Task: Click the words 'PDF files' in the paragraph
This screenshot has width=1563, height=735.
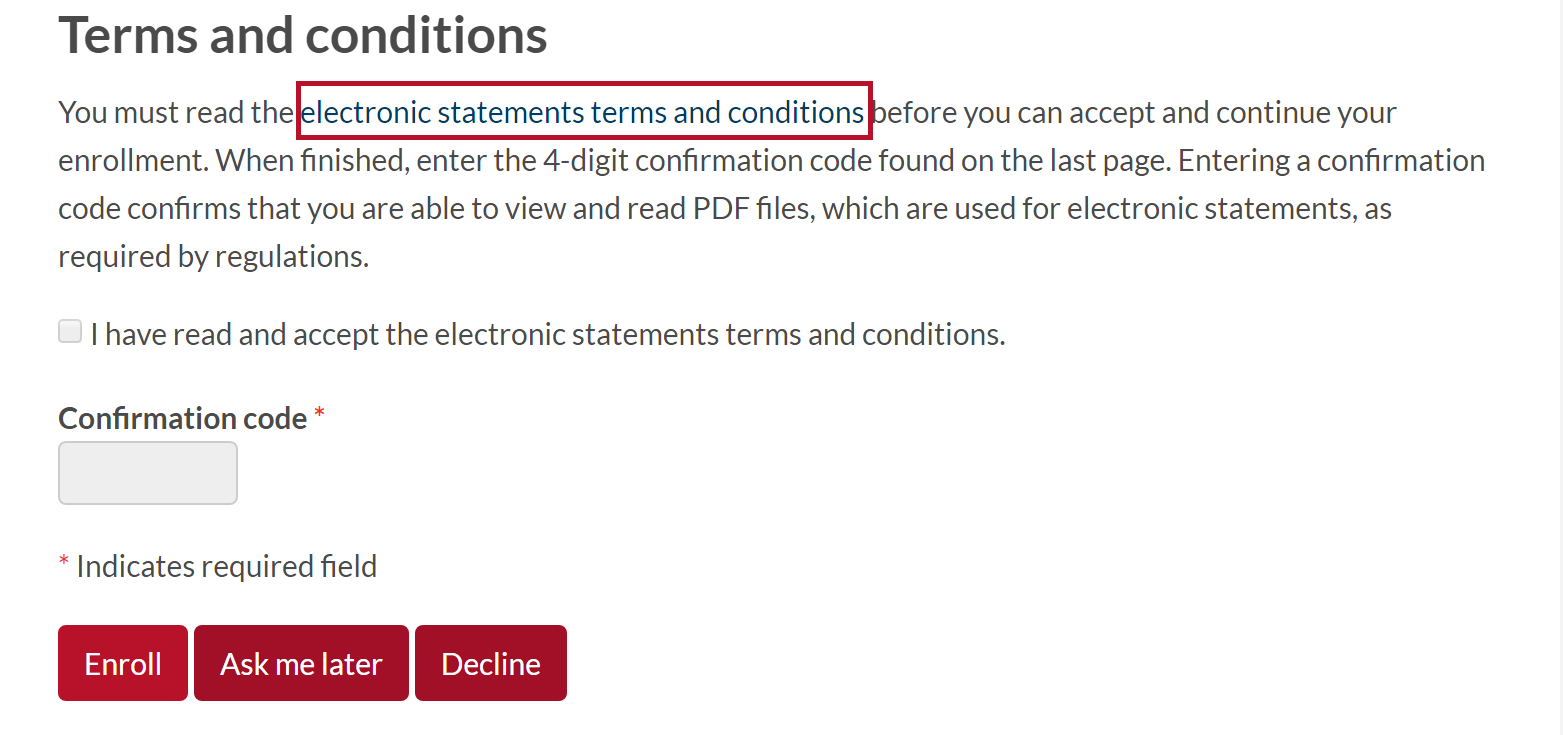Action: (746, 209)
